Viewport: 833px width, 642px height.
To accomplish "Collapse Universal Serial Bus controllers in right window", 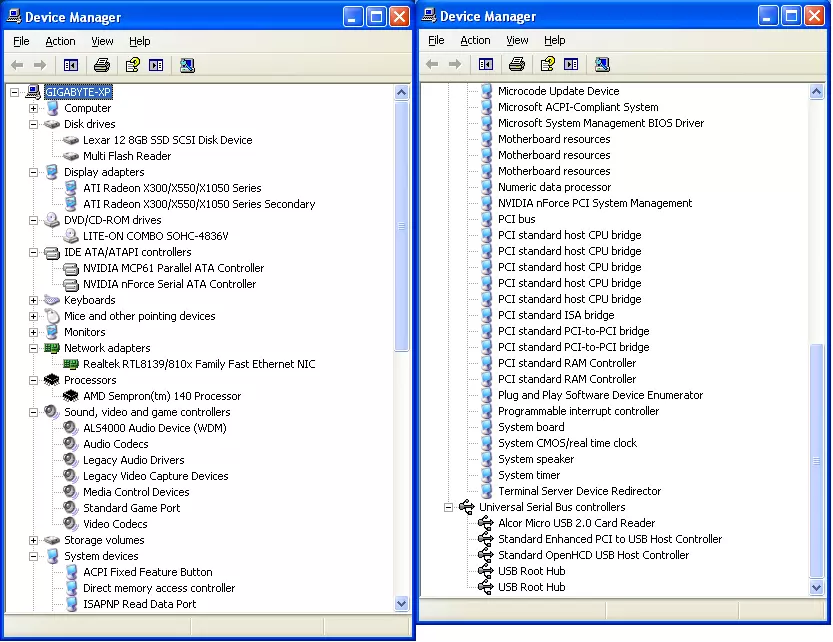I will tap(448, 508).
